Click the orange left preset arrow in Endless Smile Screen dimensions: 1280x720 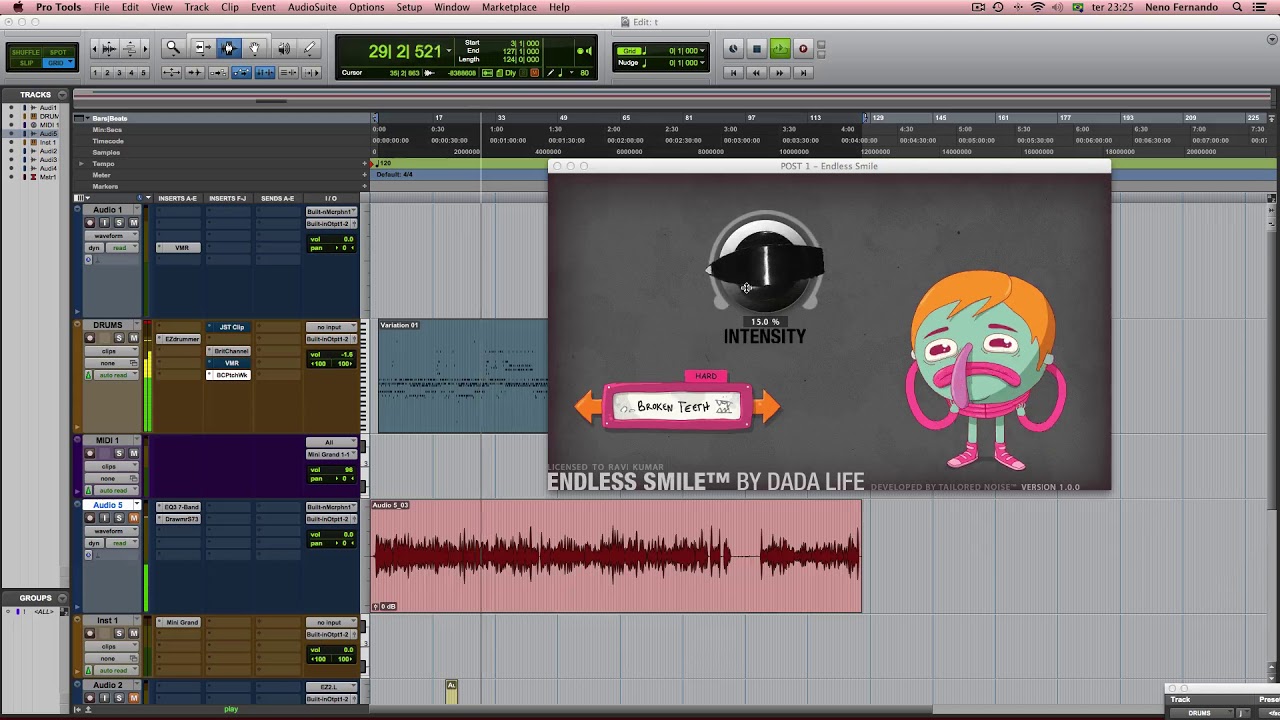[x=588, y=407]
